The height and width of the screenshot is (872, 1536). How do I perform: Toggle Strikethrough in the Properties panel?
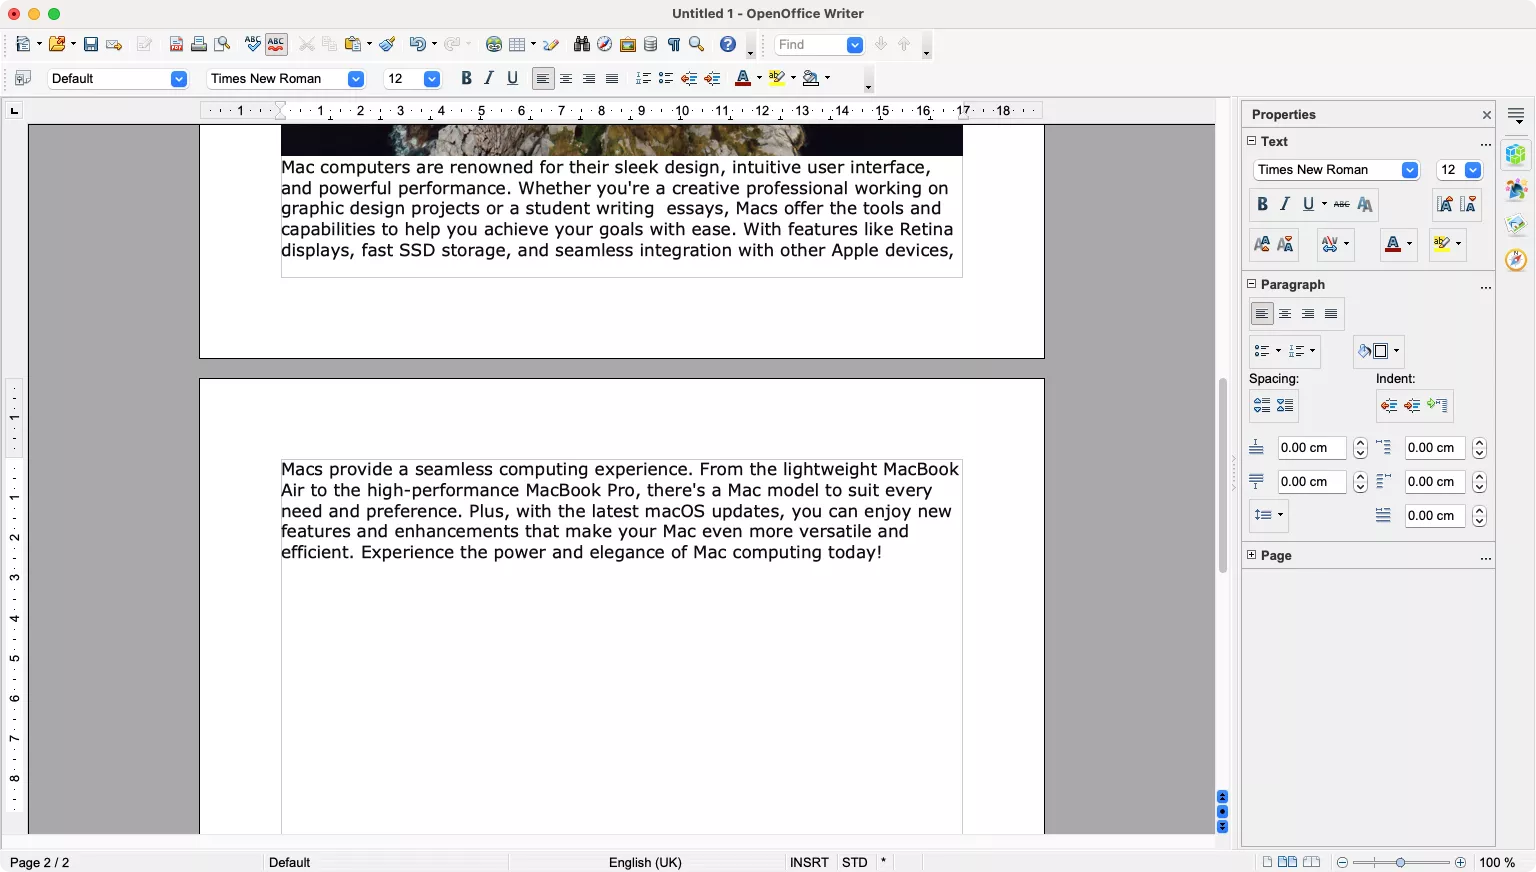tap(1342, 204)
